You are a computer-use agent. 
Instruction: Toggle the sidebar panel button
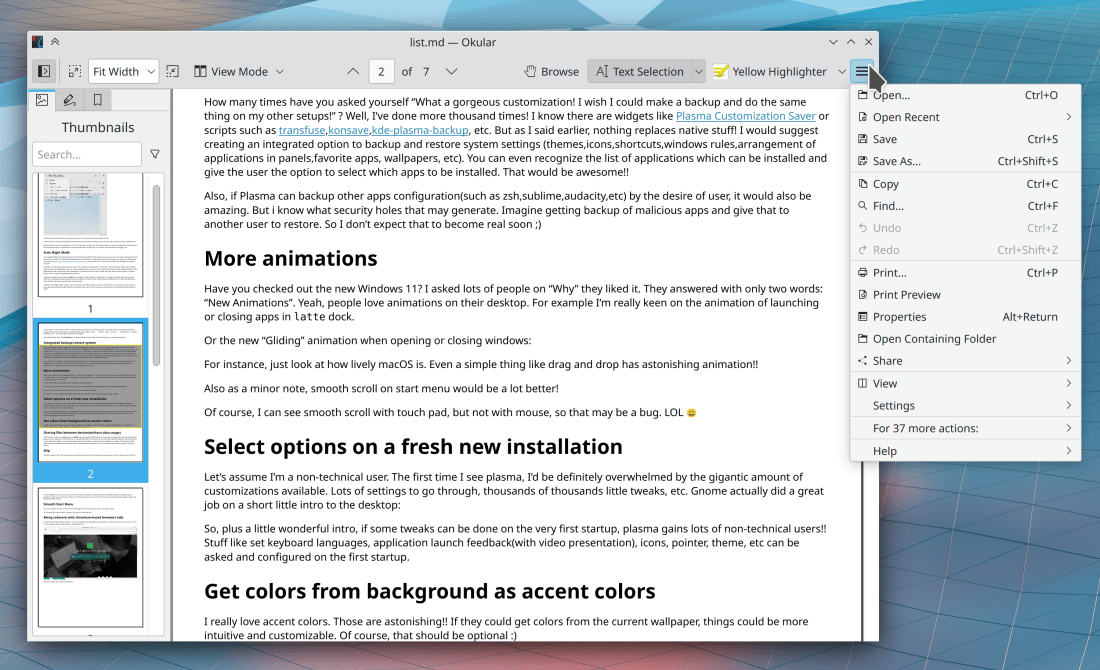pos(43,71)
